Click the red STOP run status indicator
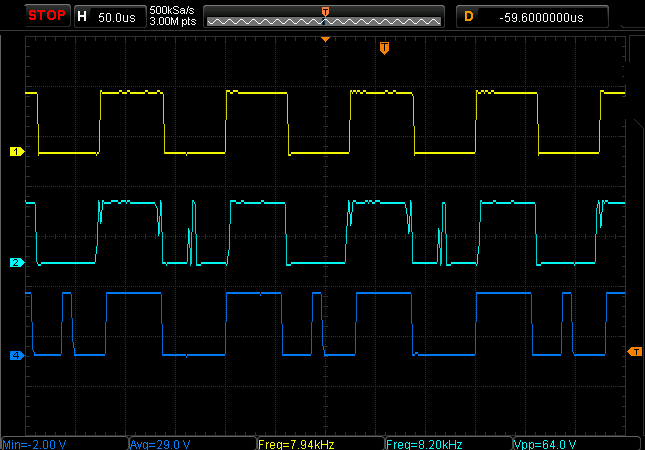This screenshot has height=450, width=645. [47, 16]
